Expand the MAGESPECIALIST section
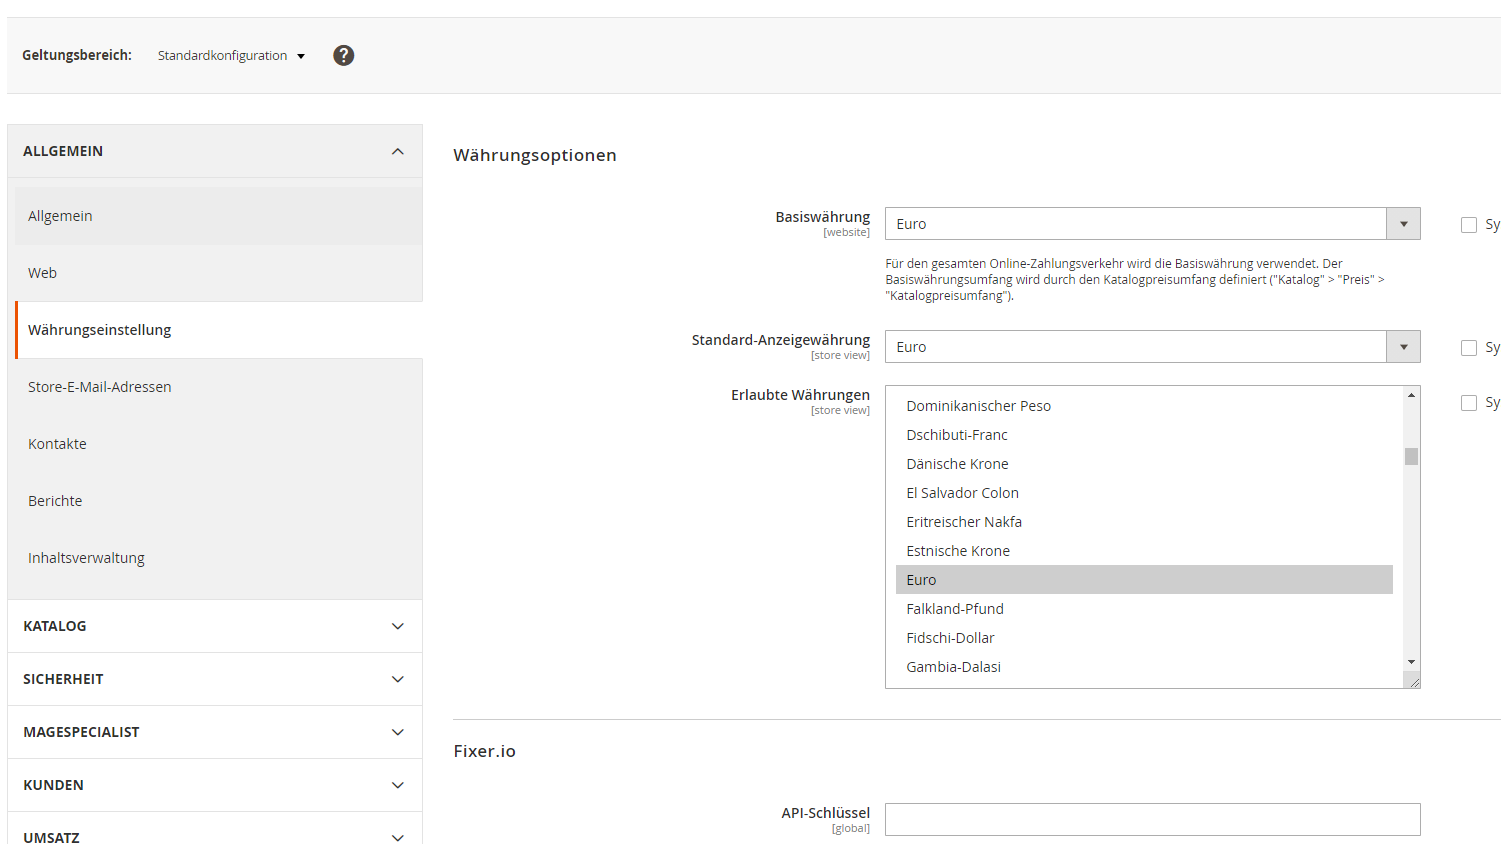Image resolution: width=1501 pixels, height=844 pixels. pos(214,731)
